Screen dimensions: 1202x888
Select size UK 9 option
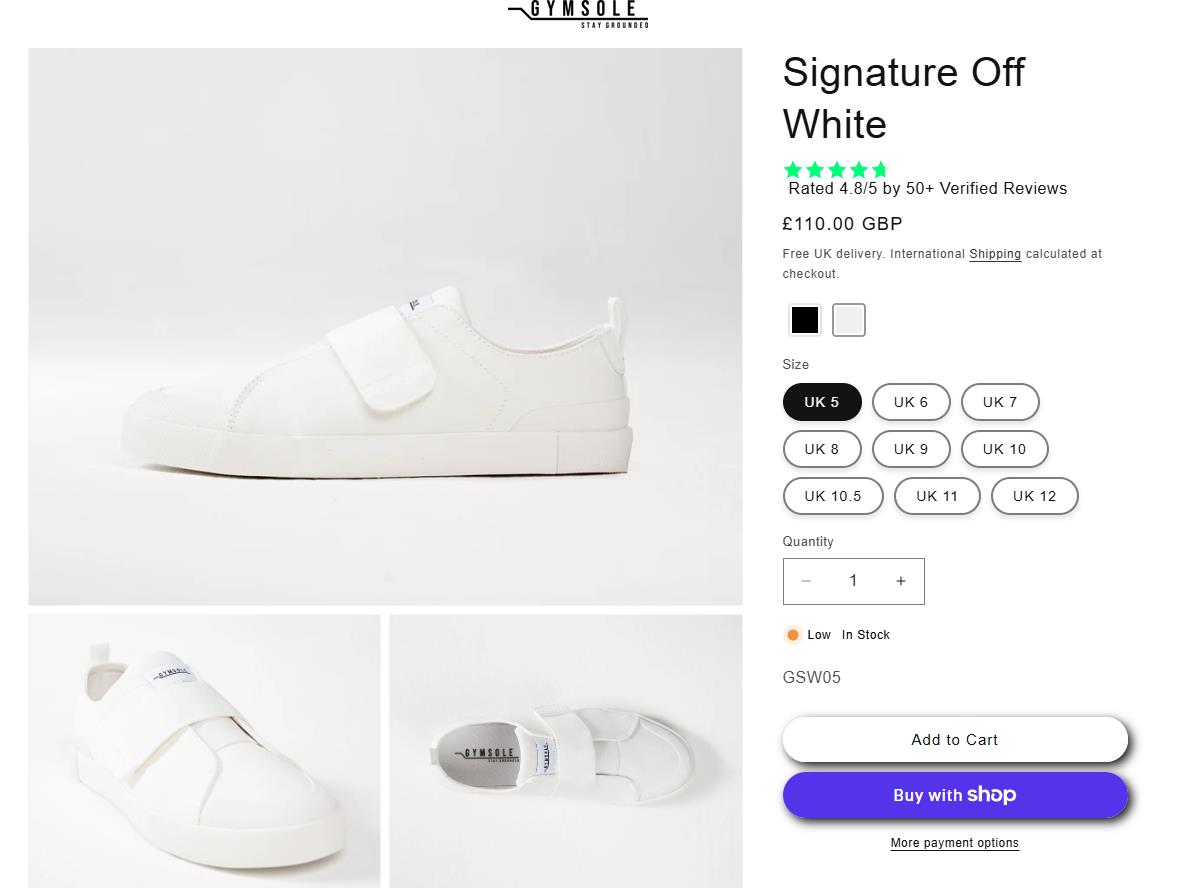911,449
